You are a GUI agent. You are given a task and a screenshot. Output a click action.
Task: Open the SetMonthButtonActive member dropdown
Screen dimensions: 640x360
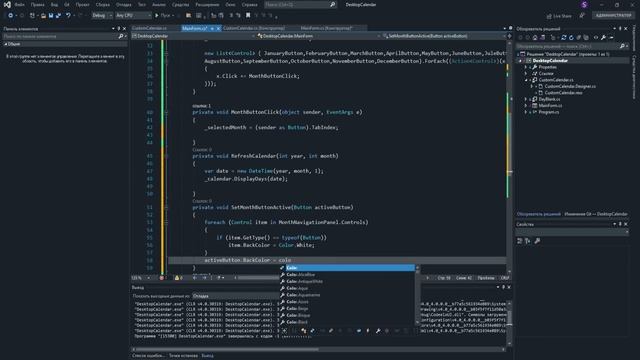[x=444, y=36]
